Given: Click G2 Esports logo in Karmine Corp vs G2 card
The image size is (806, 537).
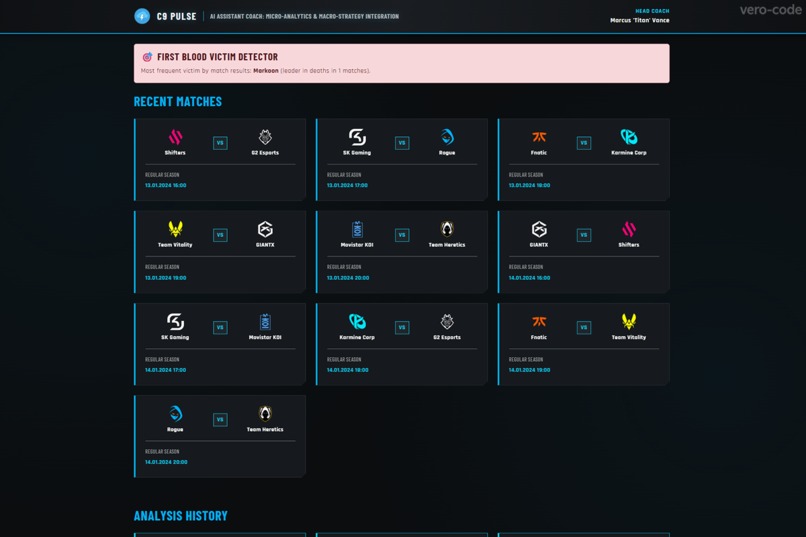Looking at the screenshot, I should tap(447, 322).
